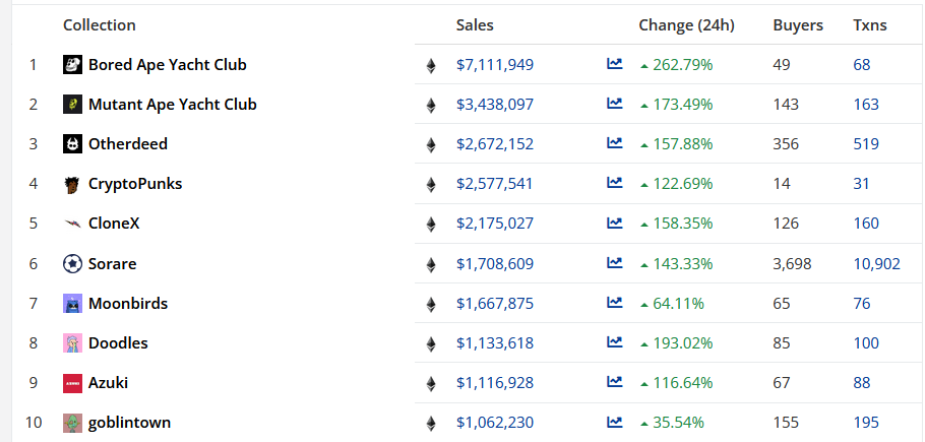Open the goblintown collection link

[129, 422]
